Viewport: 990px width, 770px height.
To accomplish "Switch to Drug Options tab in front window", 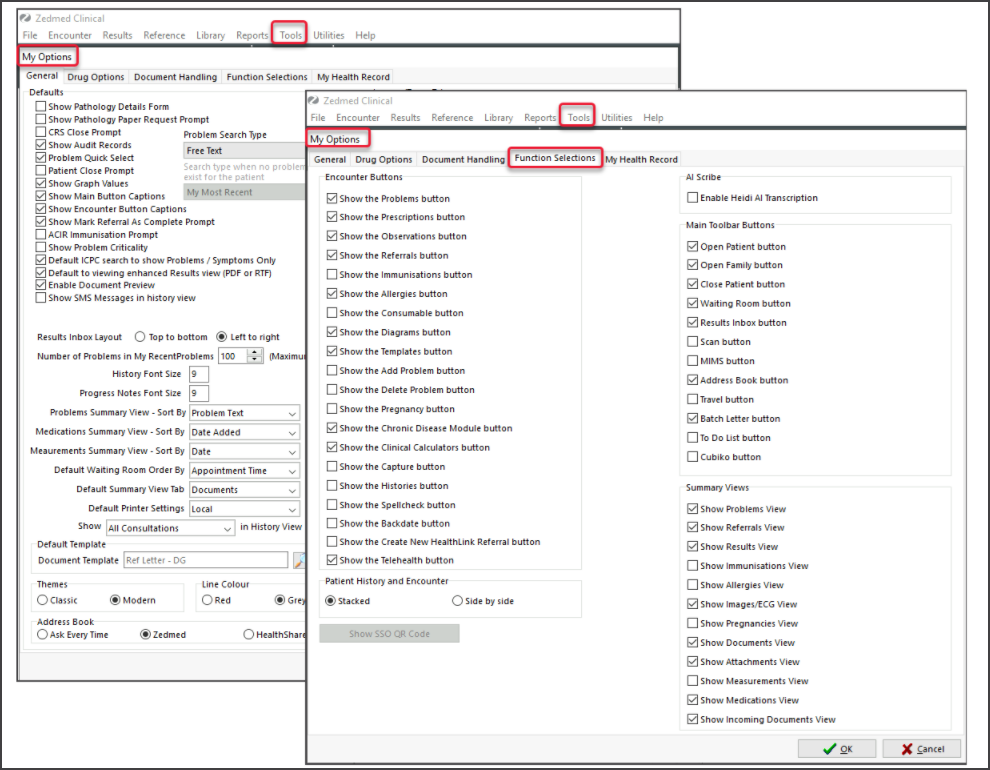I will point(383,160).
